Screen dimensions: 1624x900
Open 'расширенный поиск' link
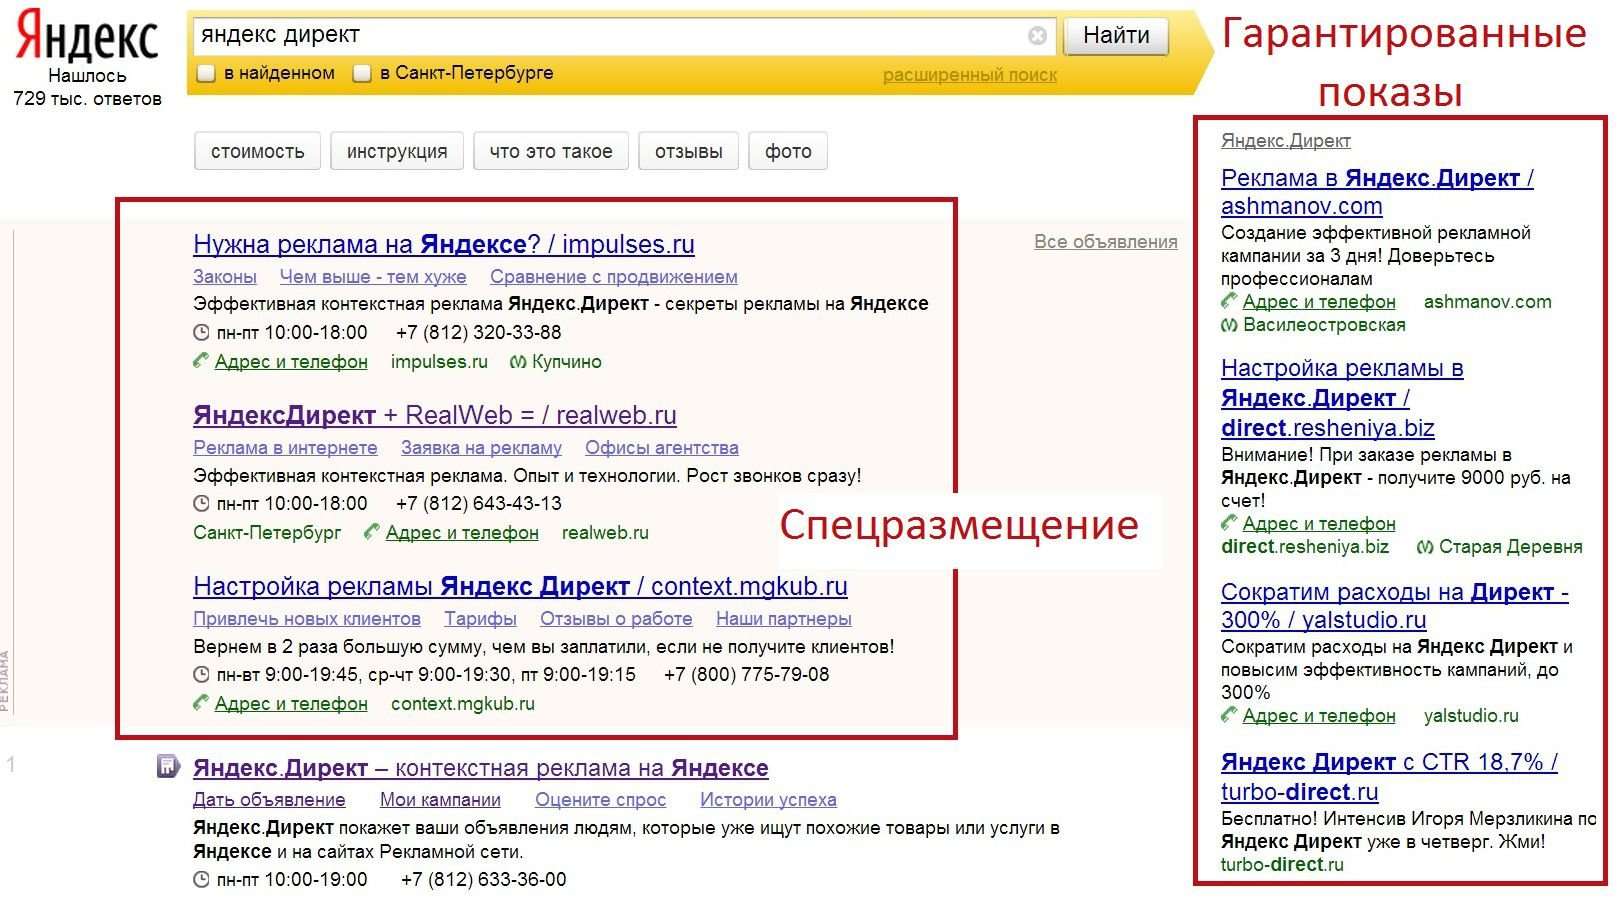pyautogui.click(x=970, y=75)
